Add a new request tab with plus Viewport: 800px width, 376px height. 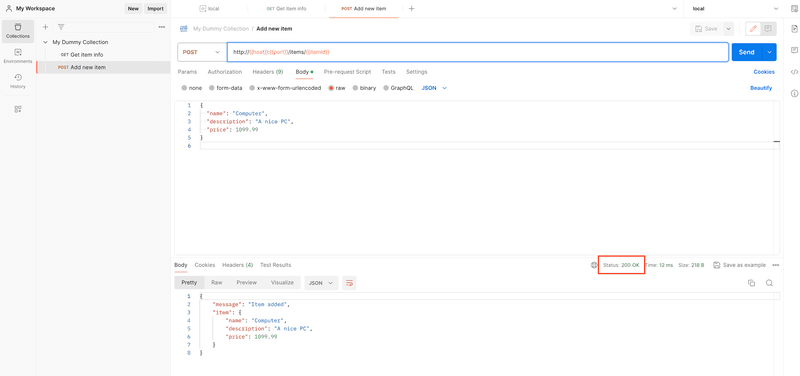(411, 9)
